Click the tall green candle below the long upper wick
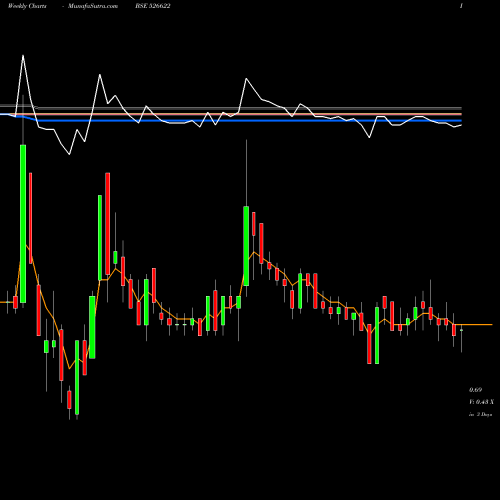The width and height of the screenshot is (500, 500). point(246,246)
